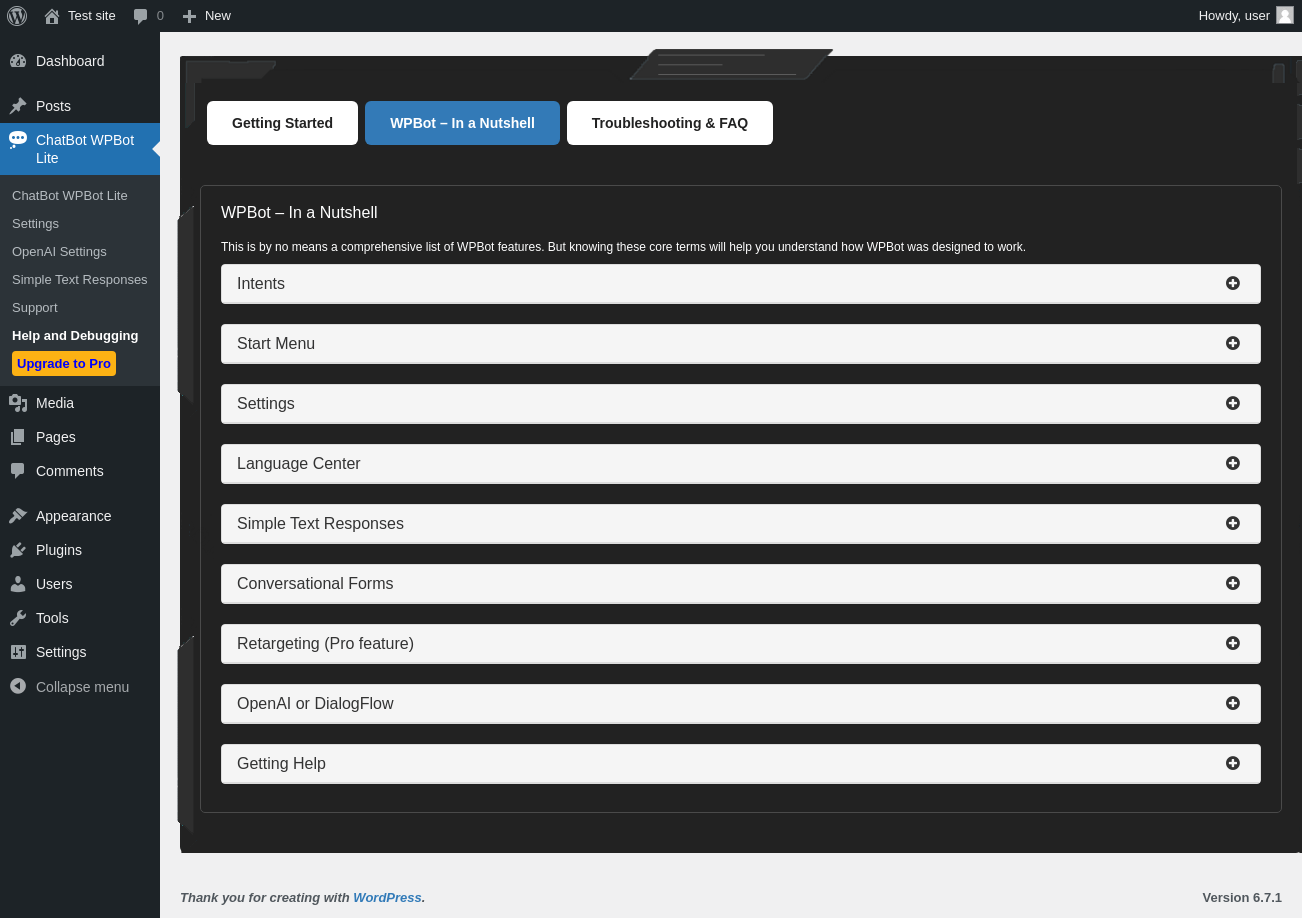Select Help and Debugging submenu item
Screen dimensions: 1302x918
[75, 335]
